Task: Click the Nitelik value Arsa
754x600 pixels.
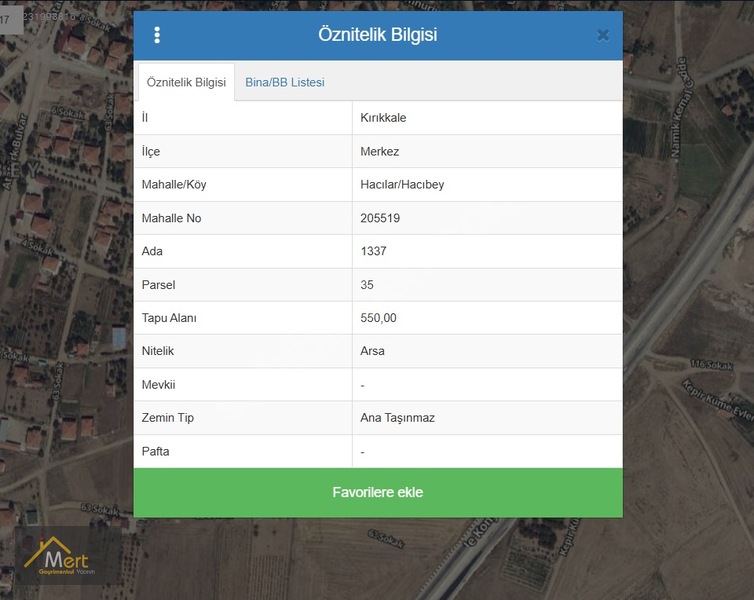Action: [x=372, y=351]
